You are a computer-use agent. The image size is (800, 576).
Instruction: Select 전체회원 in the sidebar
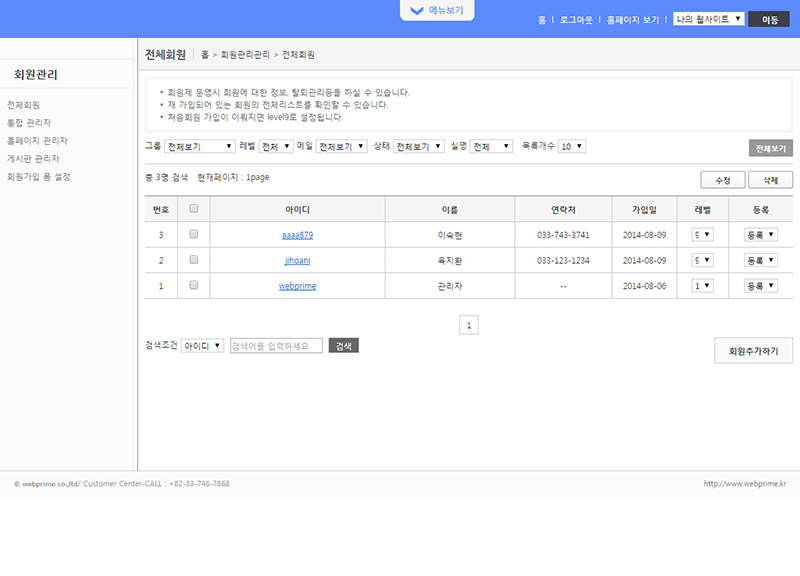coord(23,105)
